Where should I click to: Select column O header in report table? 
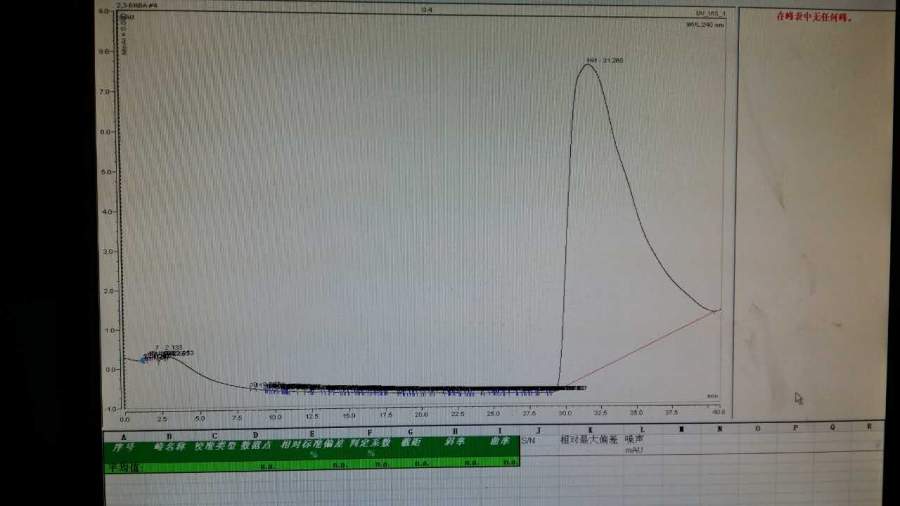point(758,428)
